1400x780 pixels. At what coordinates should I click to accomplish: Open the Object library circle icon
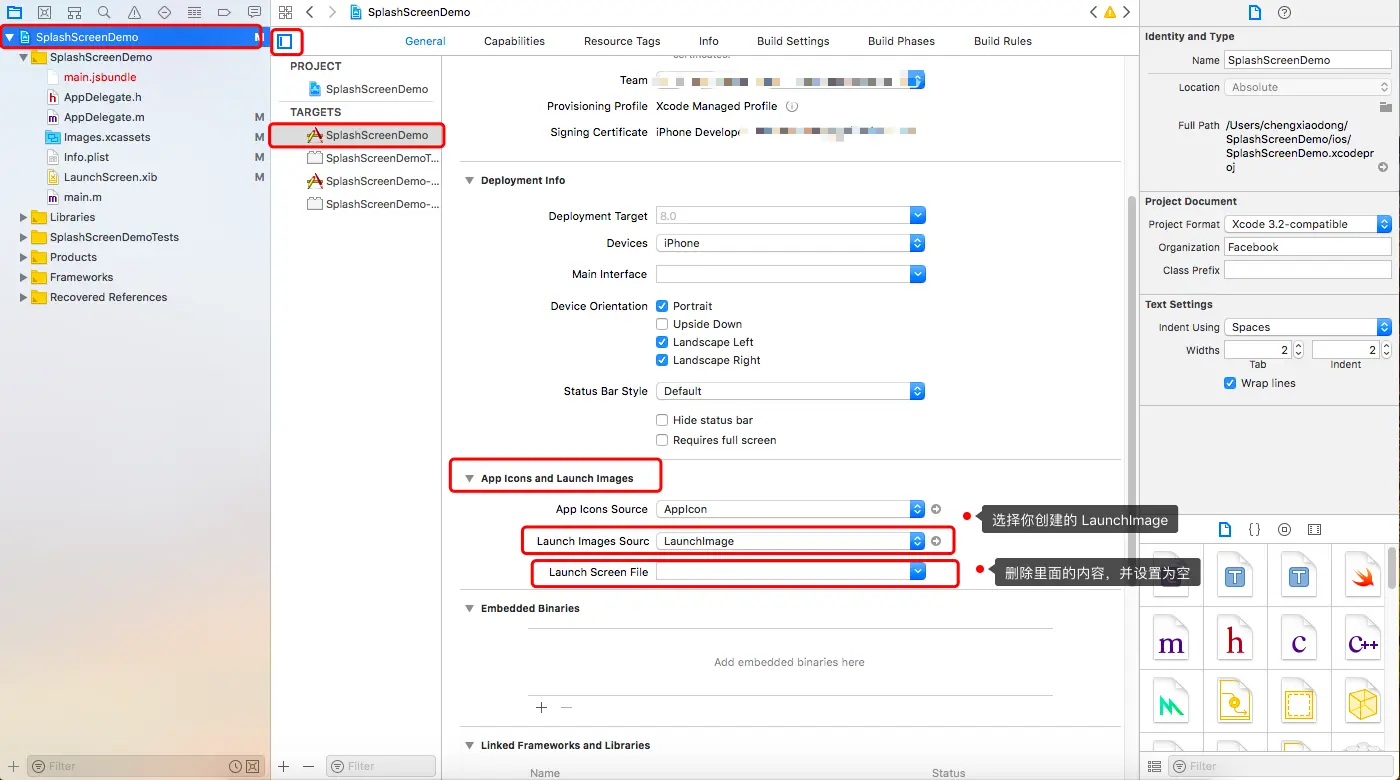1285,529
